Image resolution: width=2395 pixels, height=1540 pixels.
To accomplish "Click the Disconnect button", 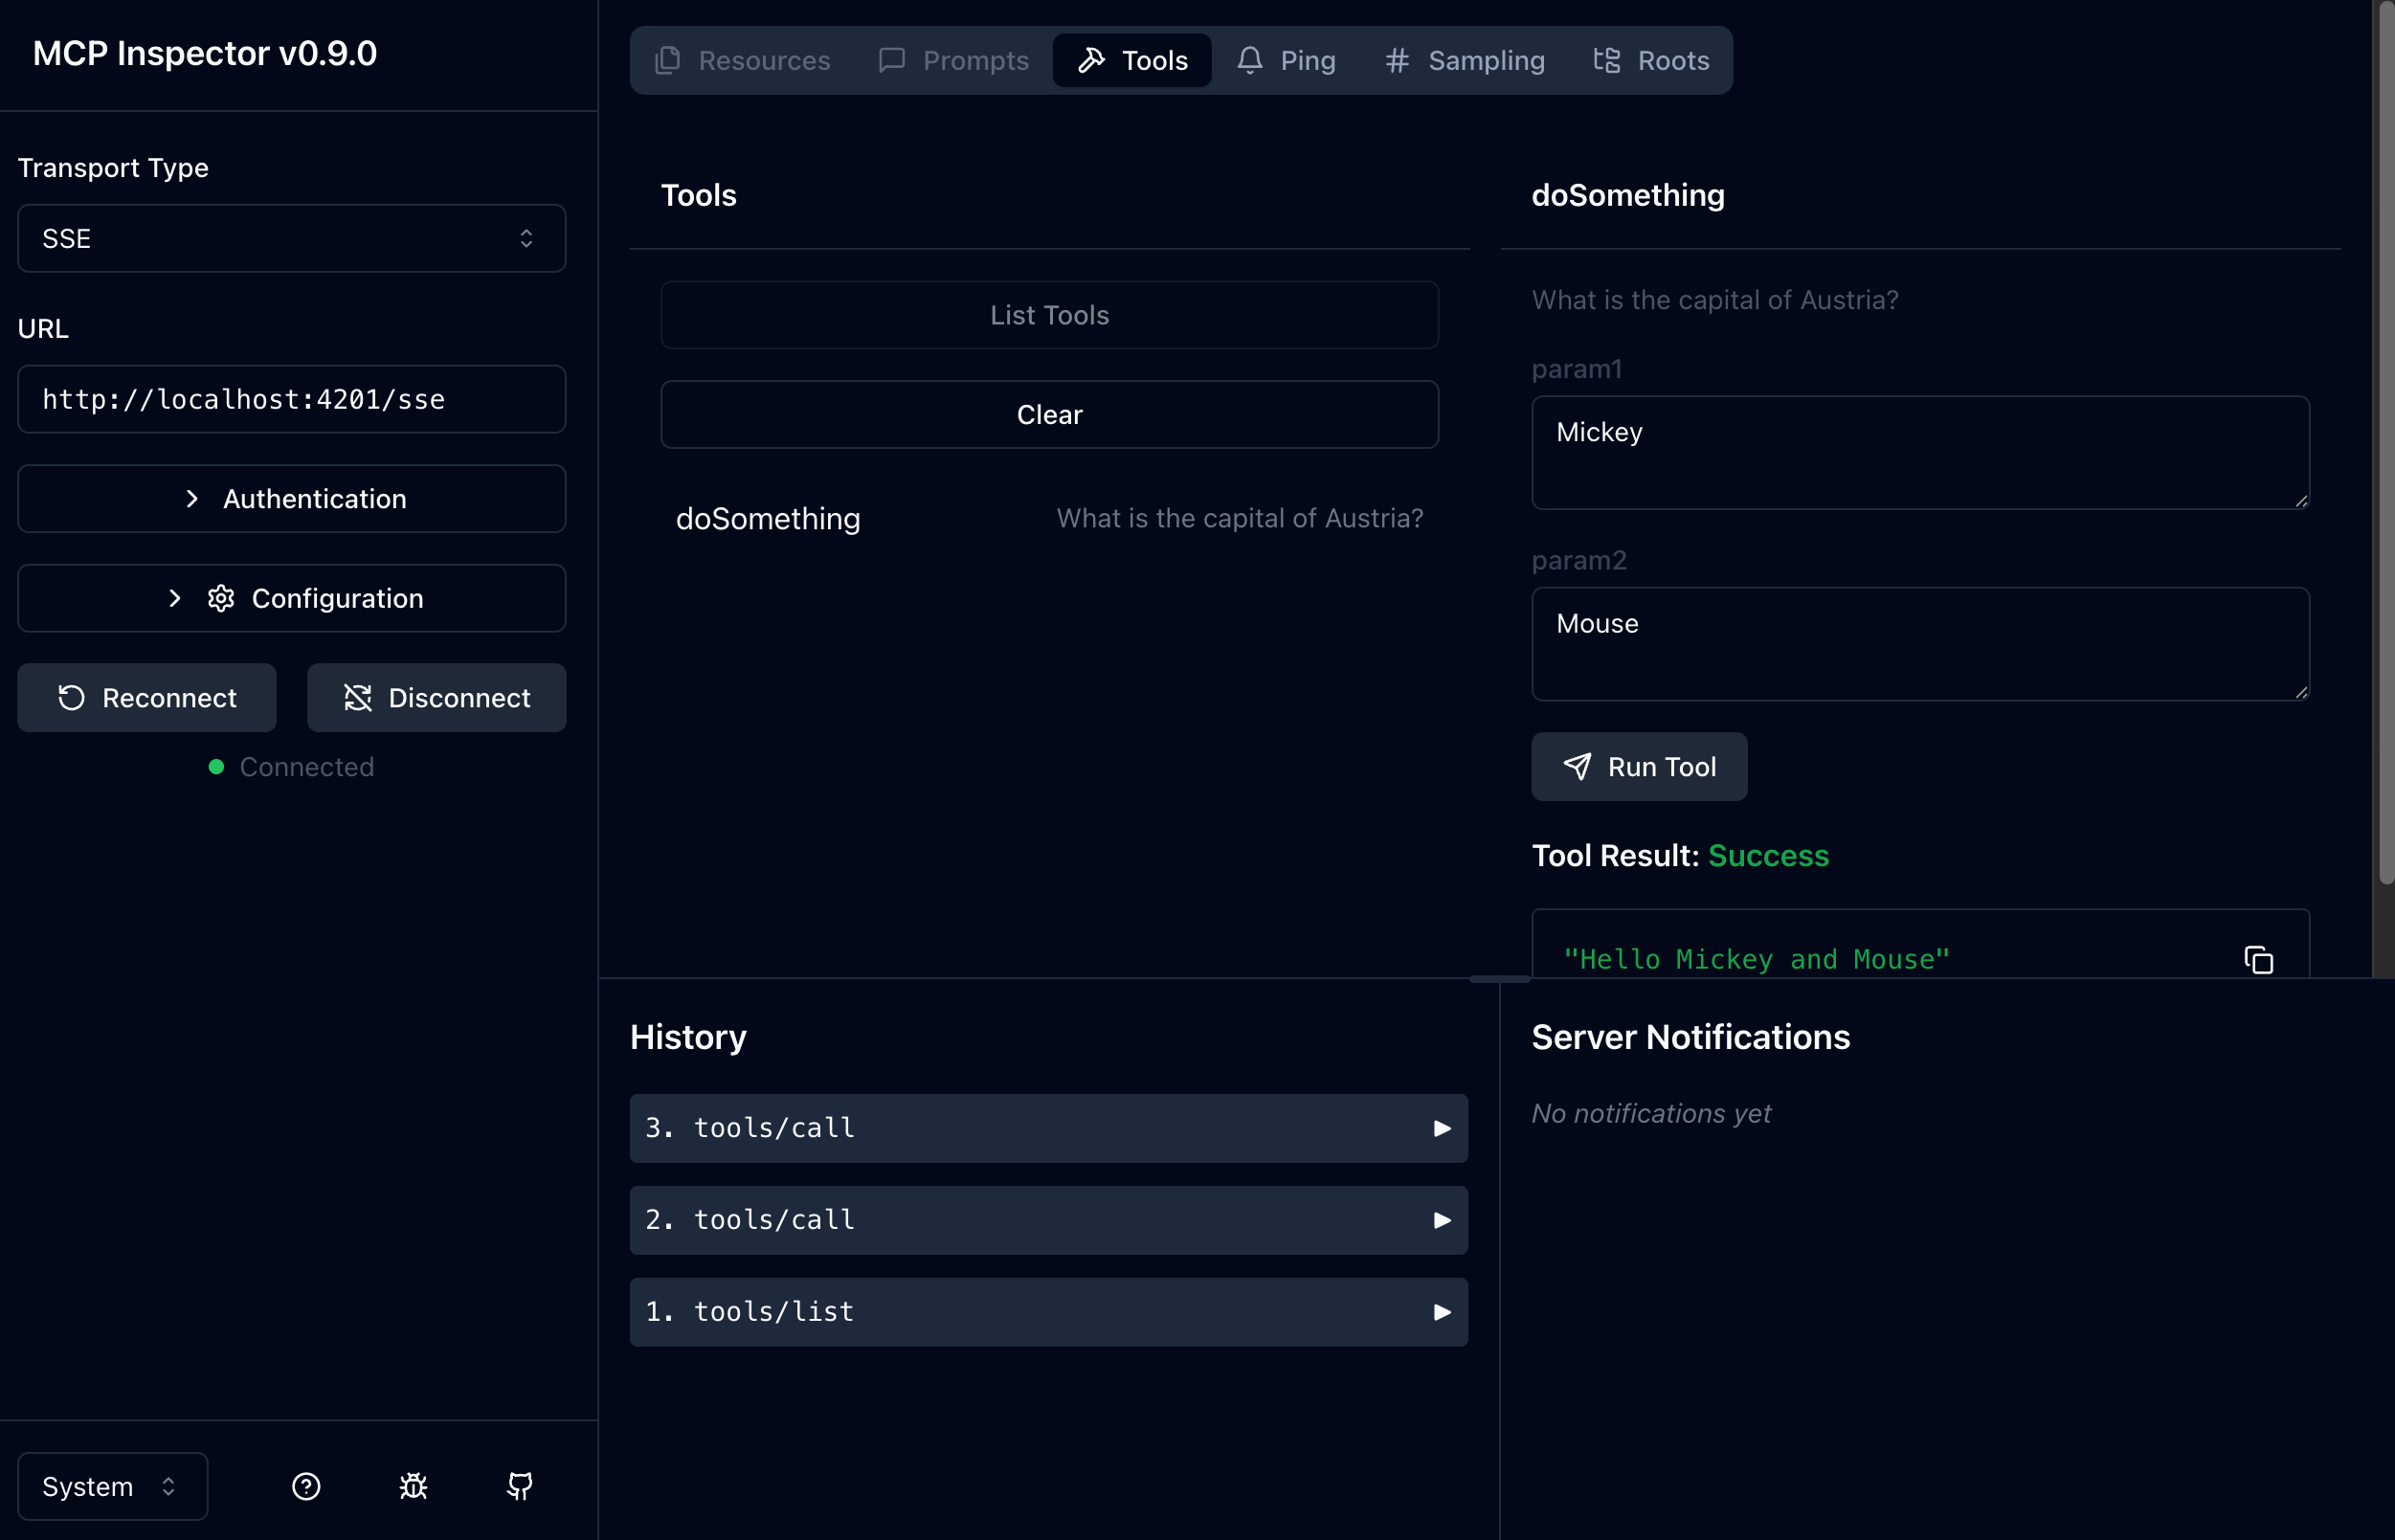I will [x=437, y=698].
